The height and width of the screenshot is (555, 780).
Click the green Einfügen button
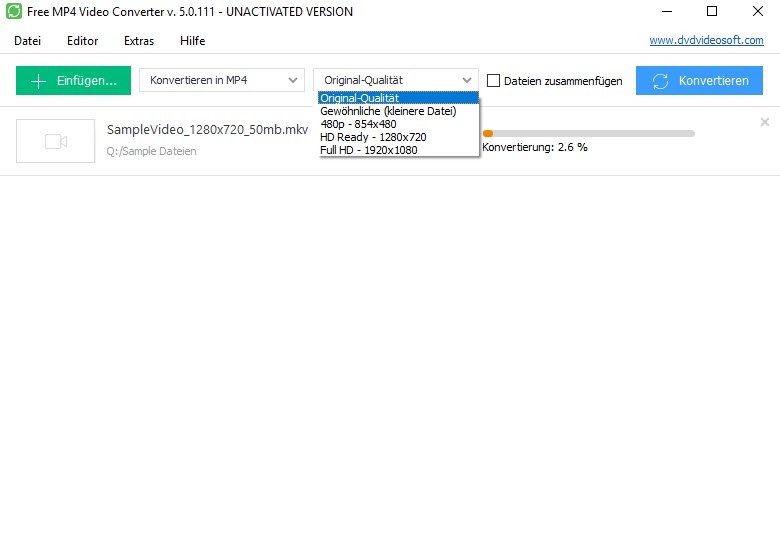[x=74, y=81]
